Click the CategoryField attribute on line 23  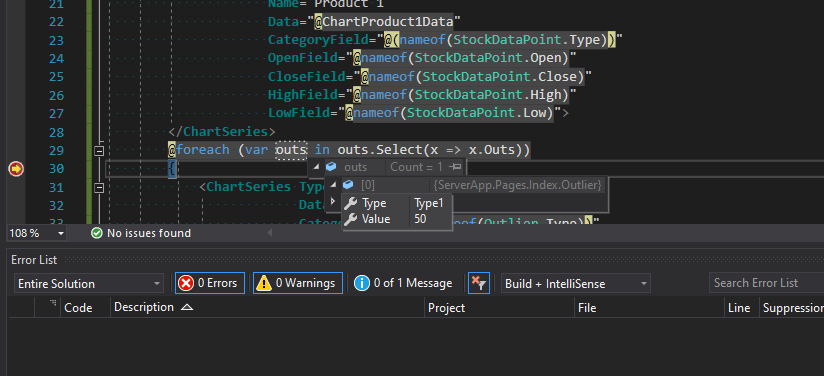click(318, 40)
